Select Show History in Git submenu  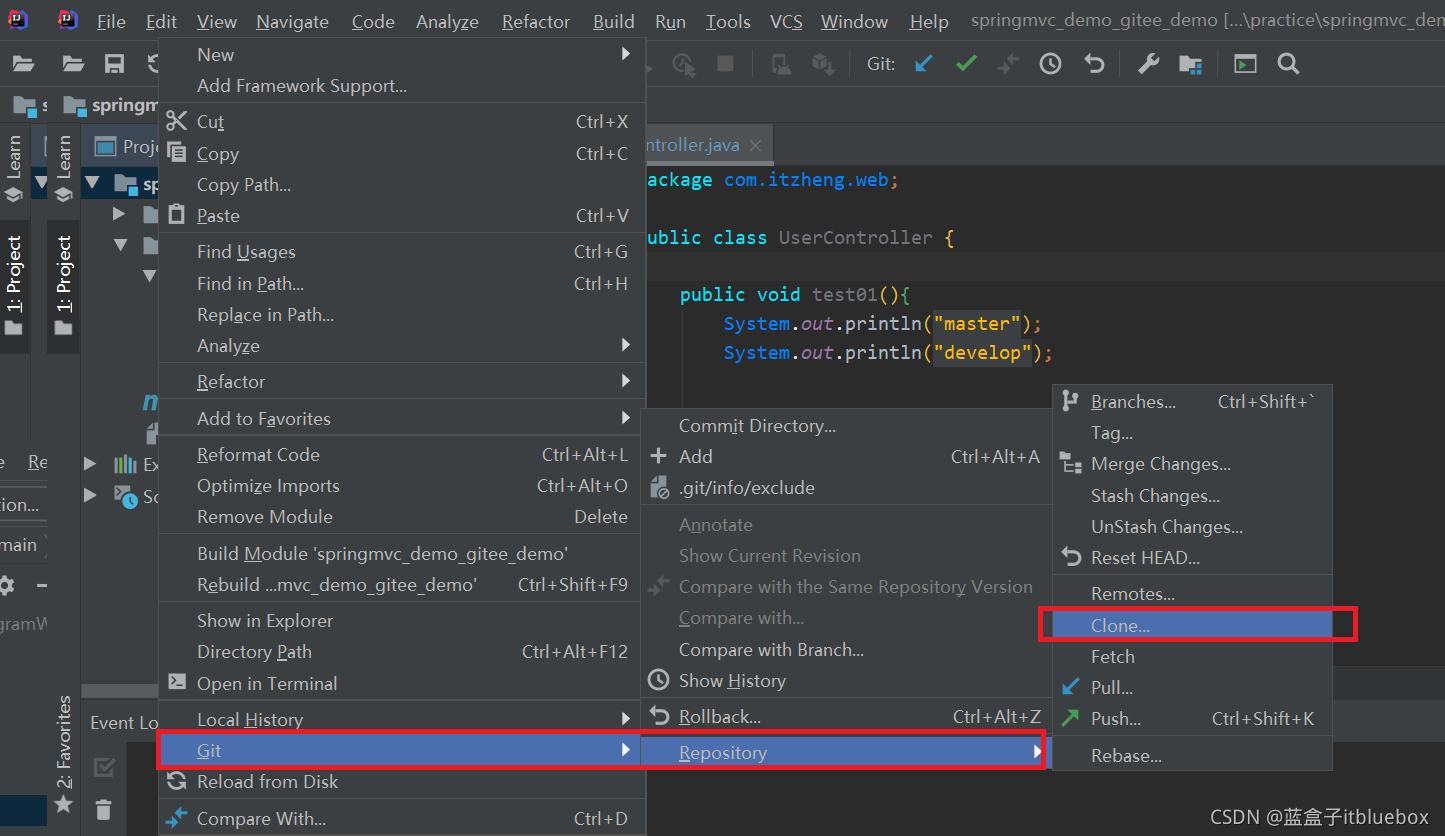[x=846, y=681]
